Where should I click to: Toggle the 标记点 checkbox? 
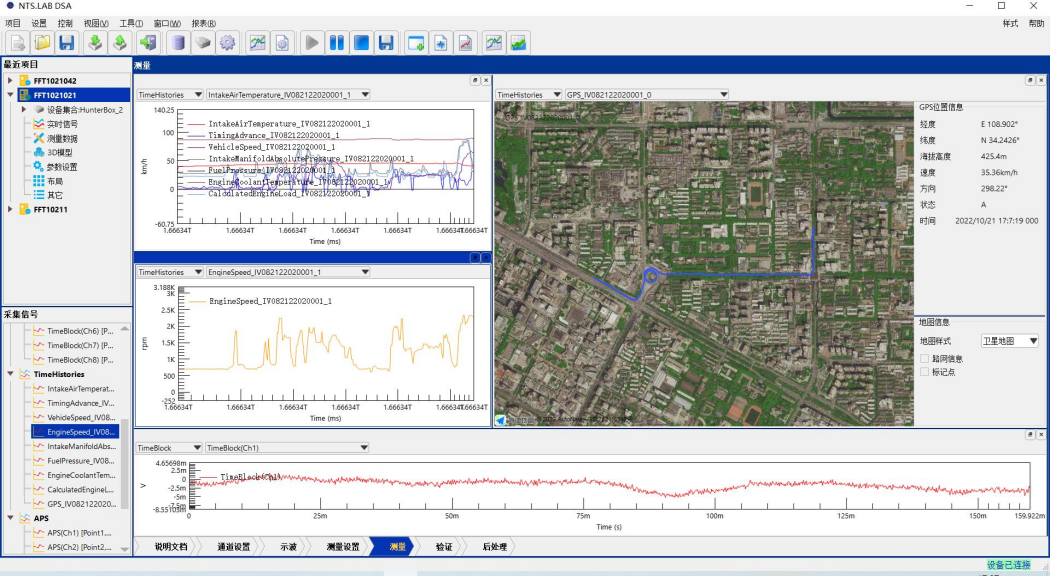pos(925,372)
